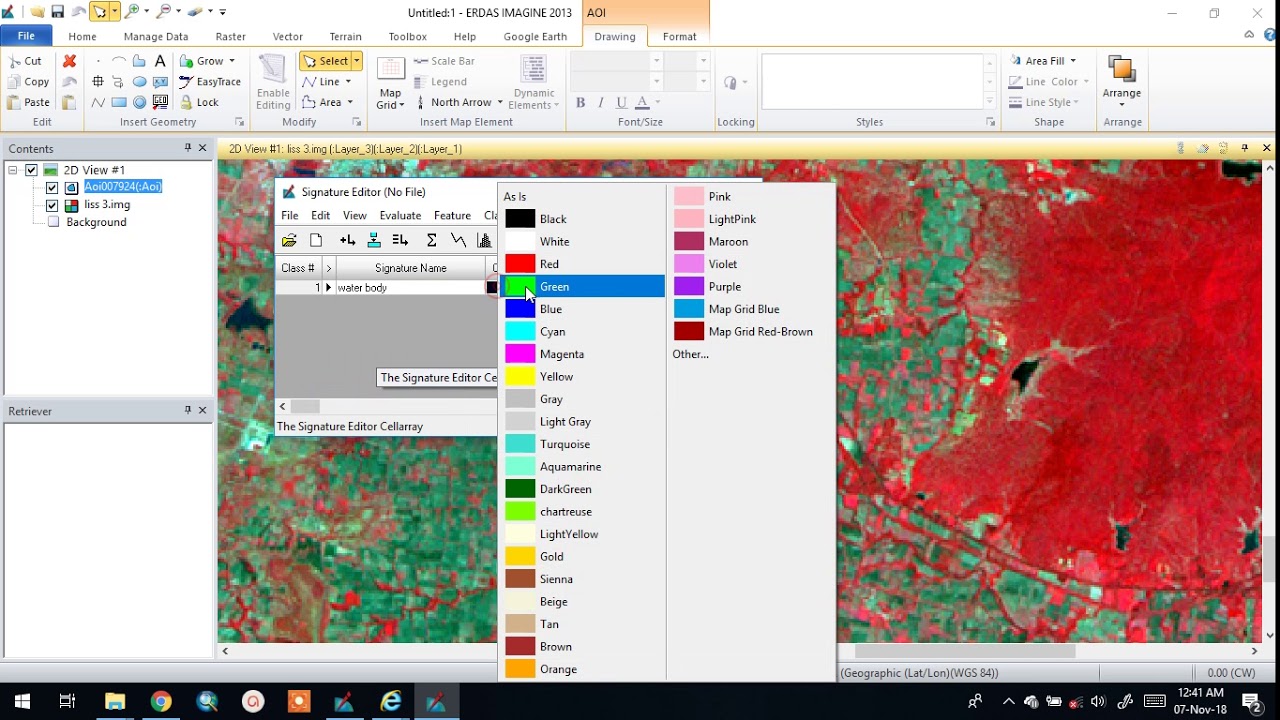Click the Cut scissors icon
The image size is (1280, 720).
14,61
